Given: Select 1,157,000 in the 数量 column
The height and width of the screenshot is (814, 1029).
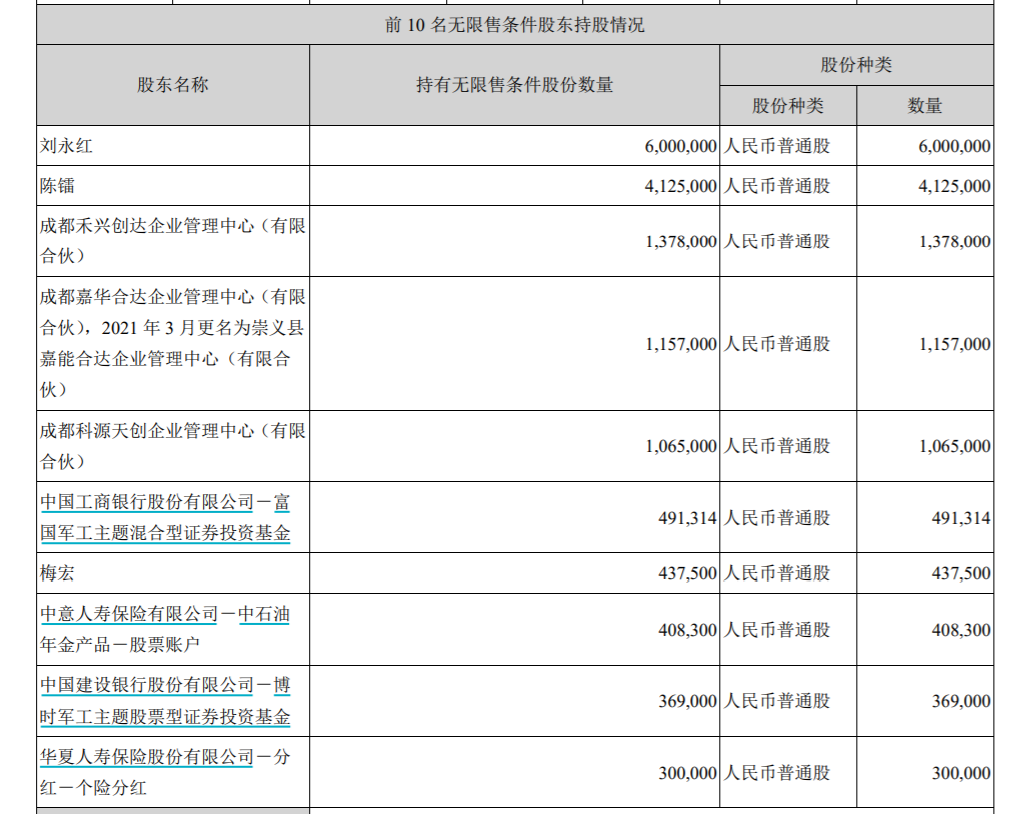Looking at the screenshot, I should (954, 344).
